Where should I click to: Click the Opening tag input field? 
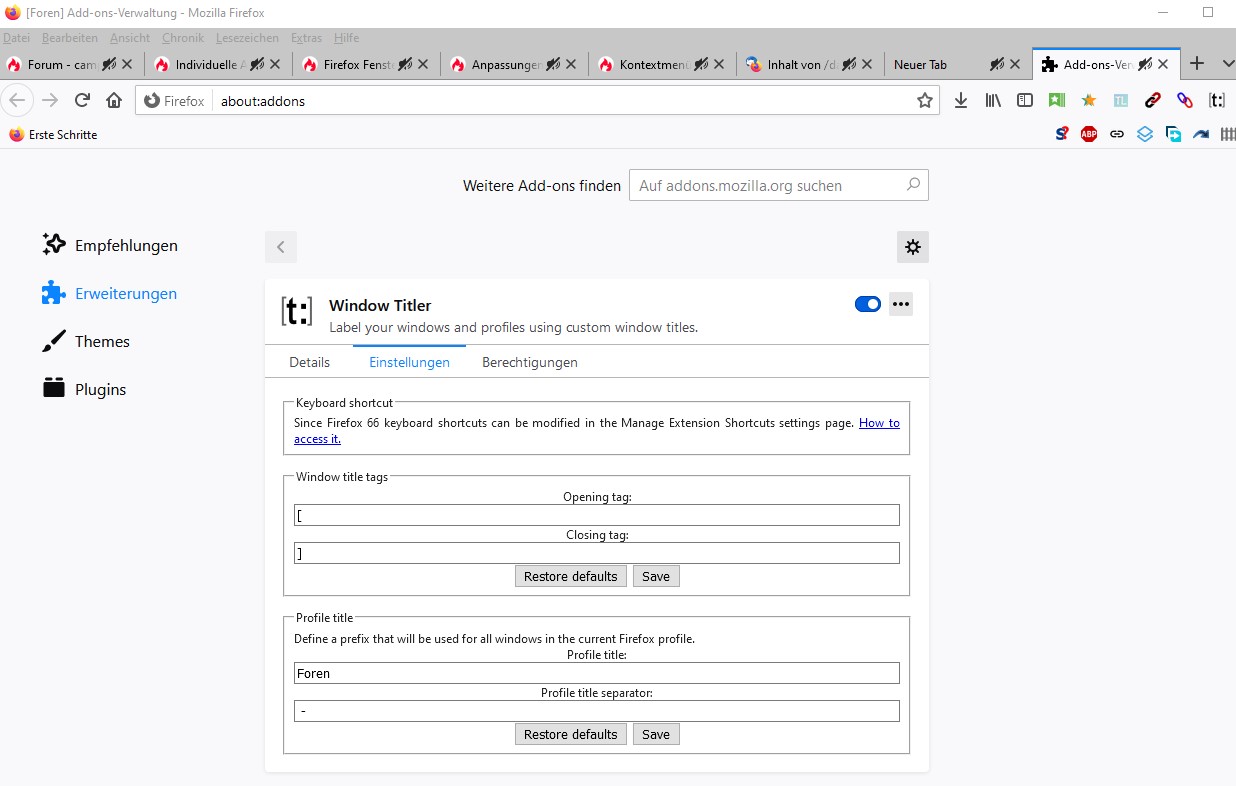pyautogui.click(x=596, y=515)
